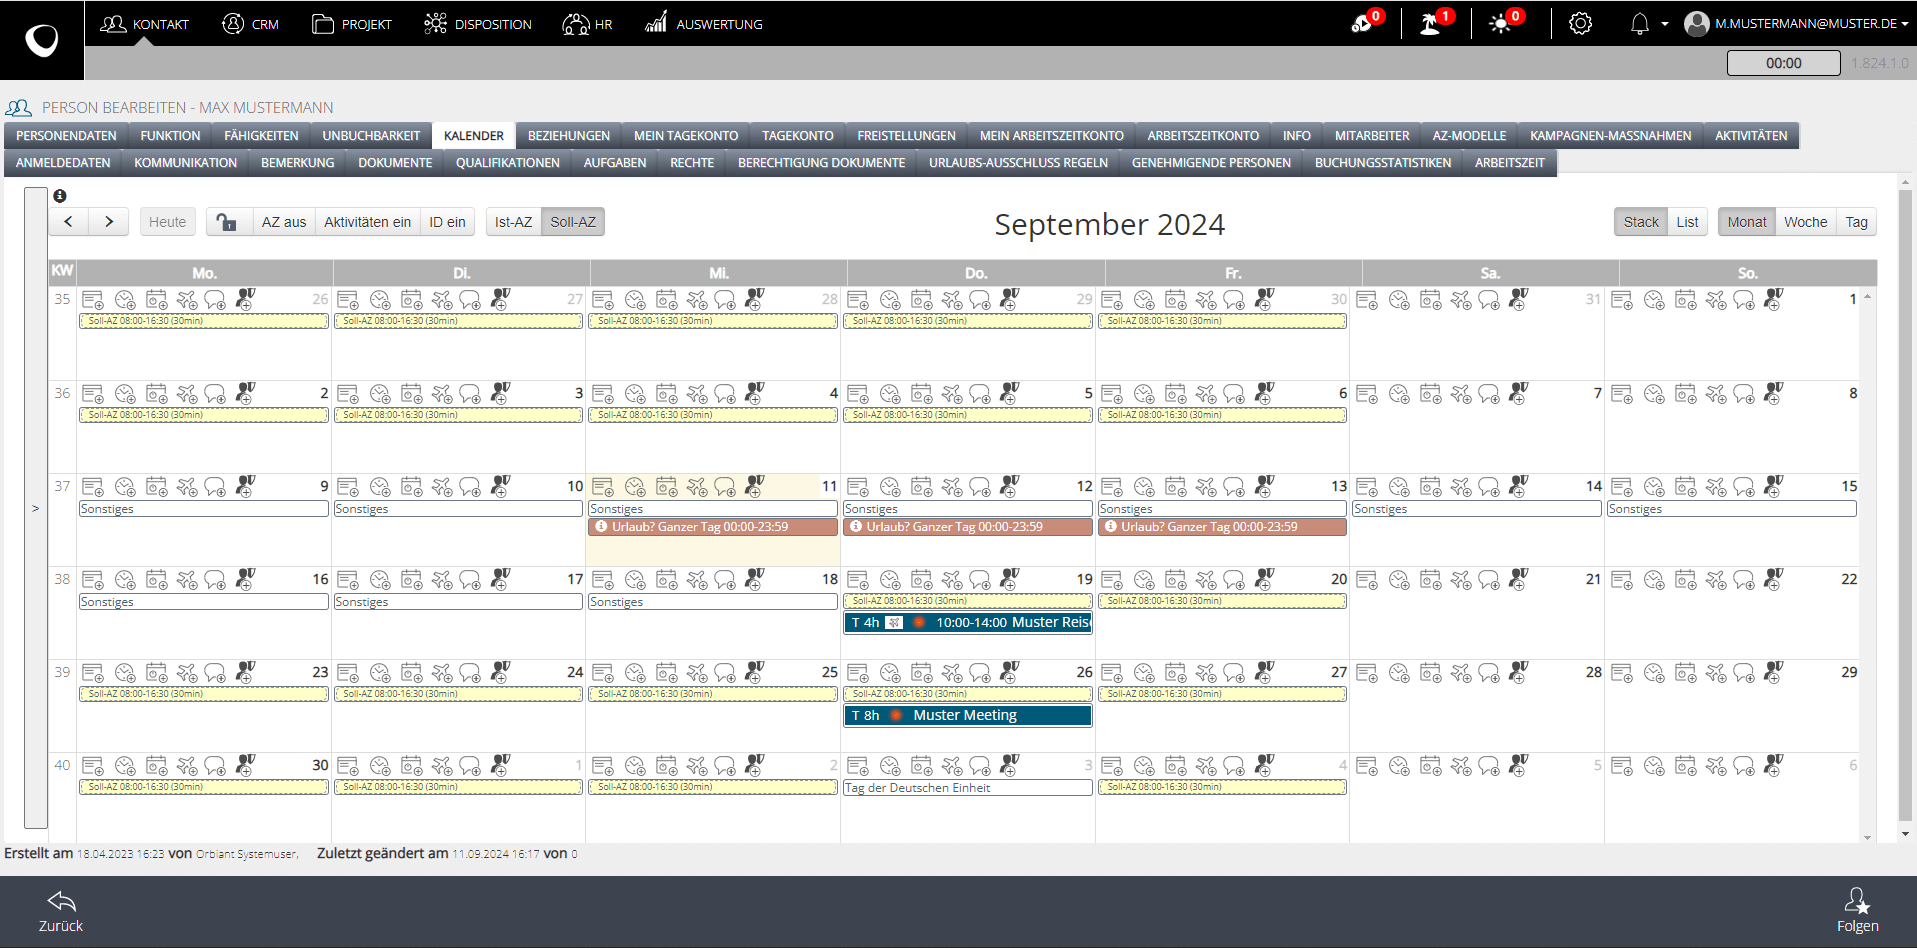Screen dimensions: 1917x948
Task: Open the AZ-MODELLE tab
Action: point(1469,136)
